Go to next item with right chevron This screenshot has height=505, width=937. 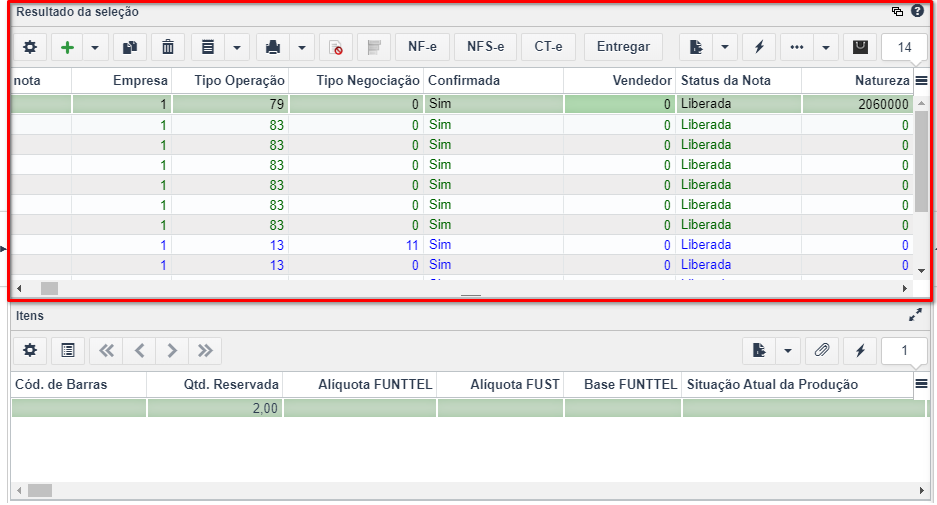pyautogui.click(x=172, y=351)
